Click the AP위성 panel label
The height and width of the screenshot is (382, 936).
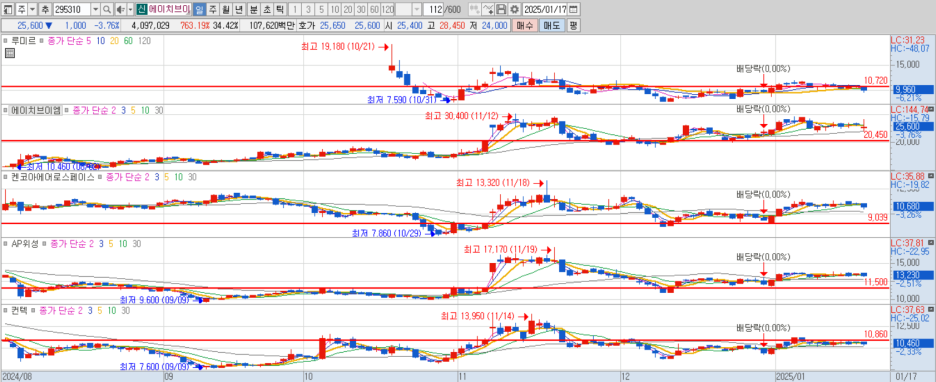pos(25,244)
